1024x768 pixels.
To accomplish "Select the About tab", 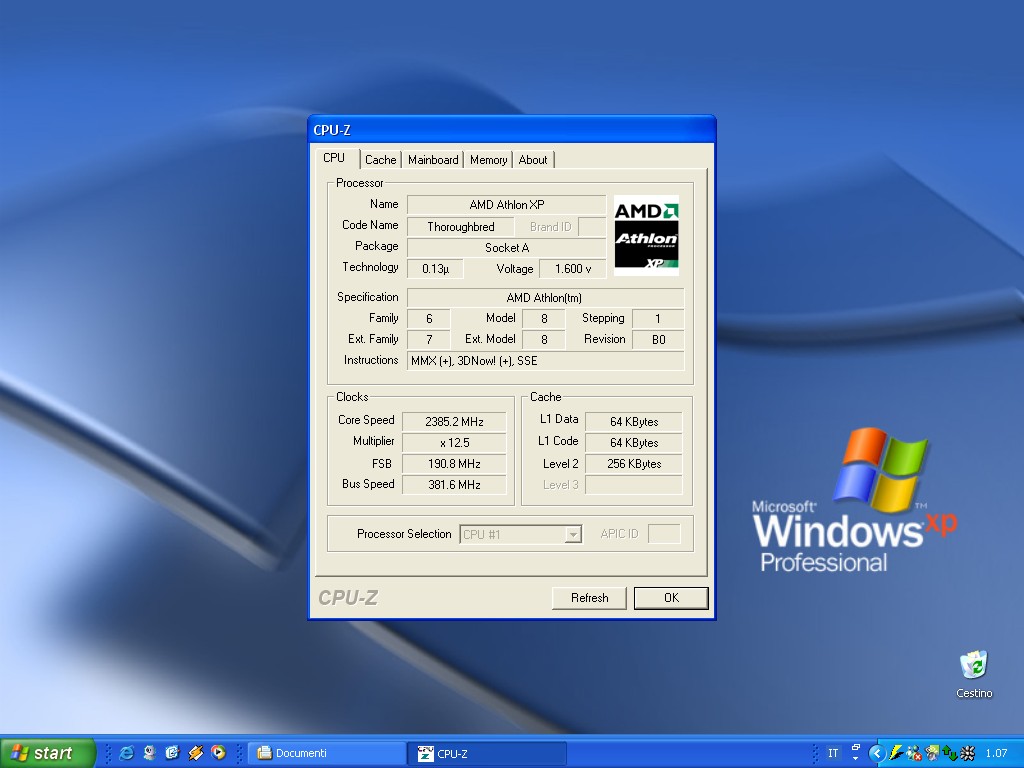I will click(533, 160).
